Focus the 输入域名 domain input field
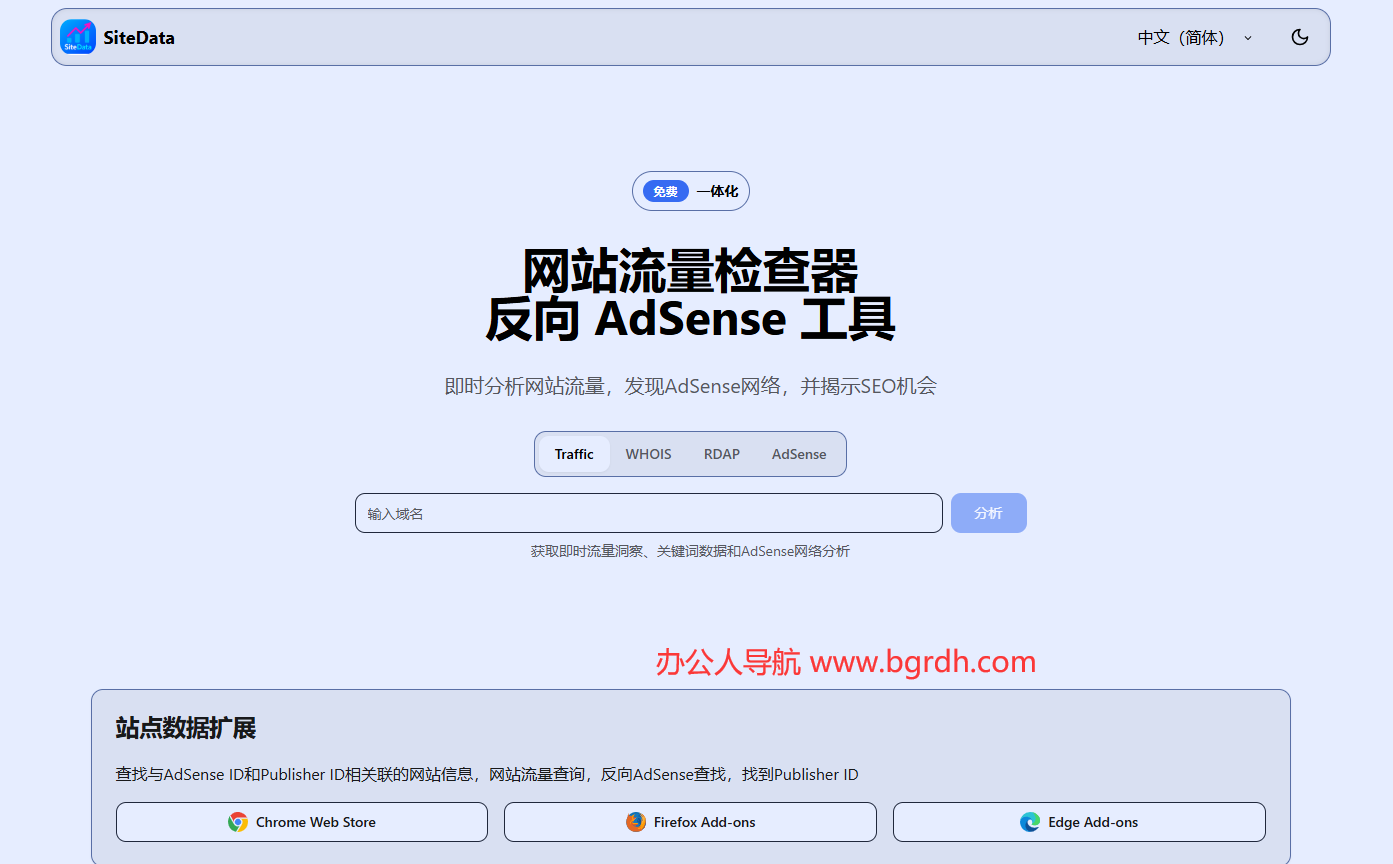Image resolution: width=1393 pixels, height=864 pixels. 648,513
